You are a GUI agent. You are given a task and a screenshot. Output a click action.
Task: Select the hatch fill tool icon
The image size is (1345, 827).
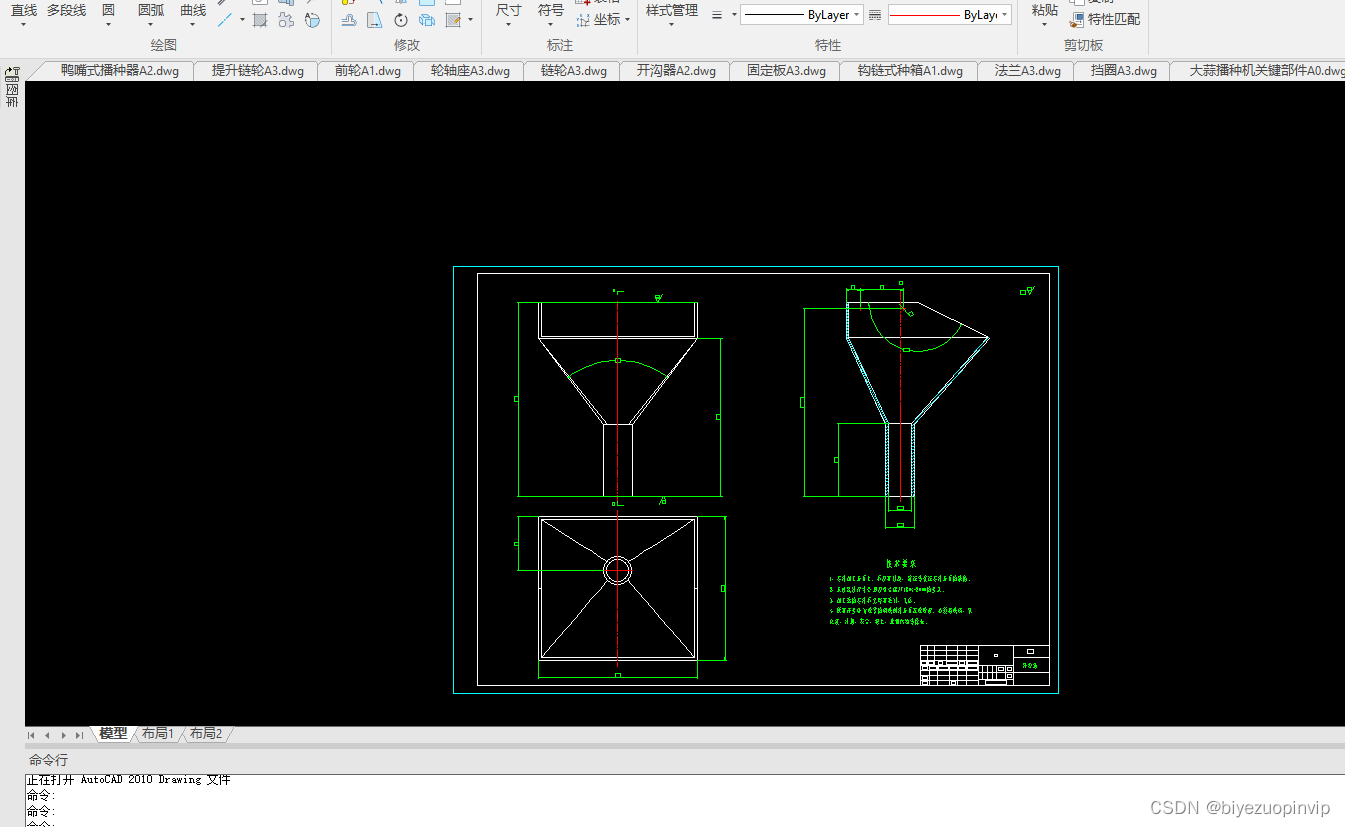260,19
